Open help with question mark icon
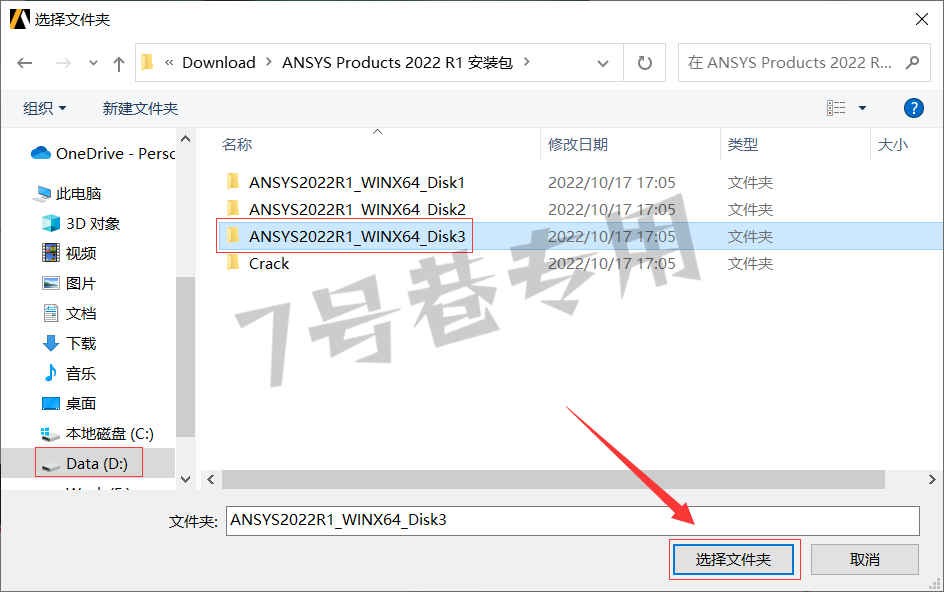 [913, 108]
